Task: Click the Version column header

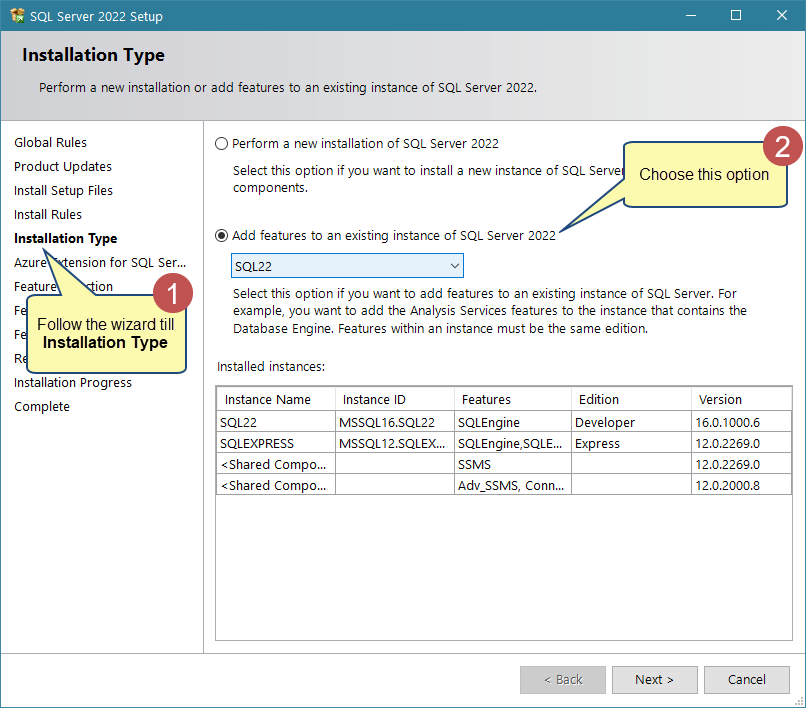Action: click(x=741, y=400)
